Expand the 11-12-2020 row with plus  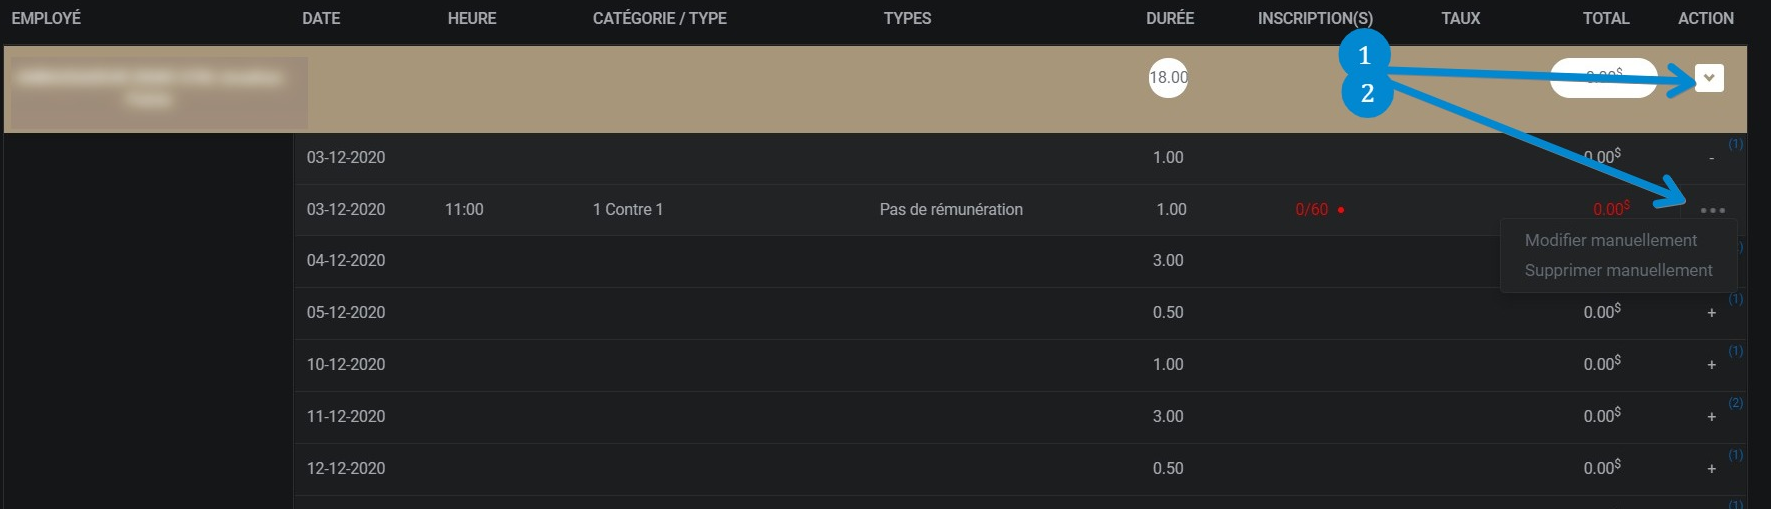pyautogui.click(x=1711, y=417)
